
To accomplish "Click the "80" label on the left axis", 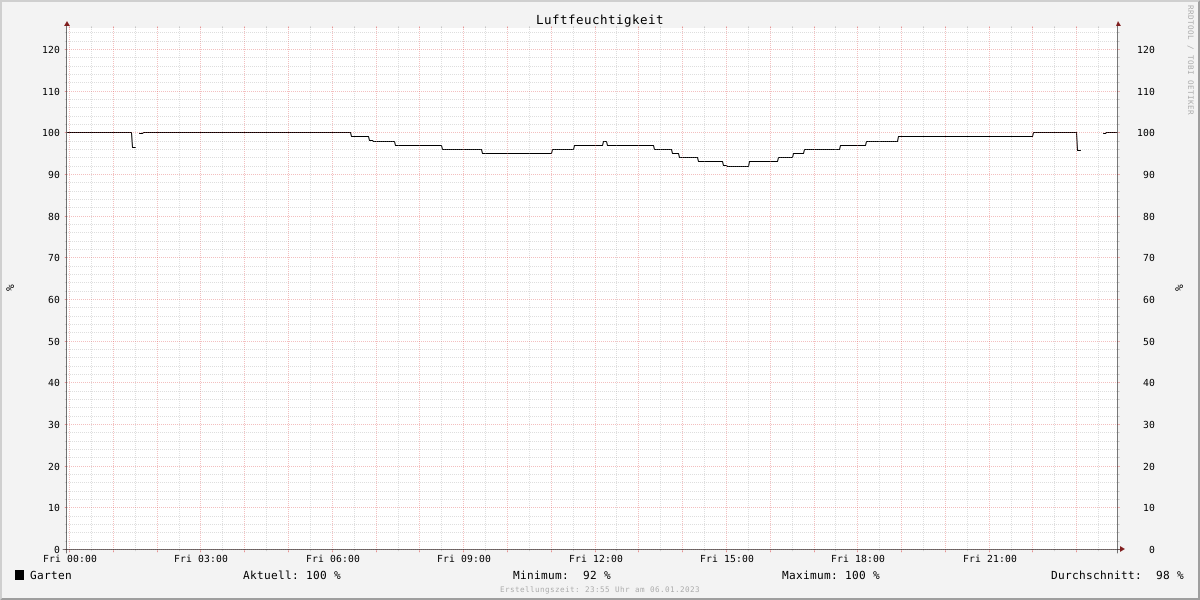I will (54, 217).
